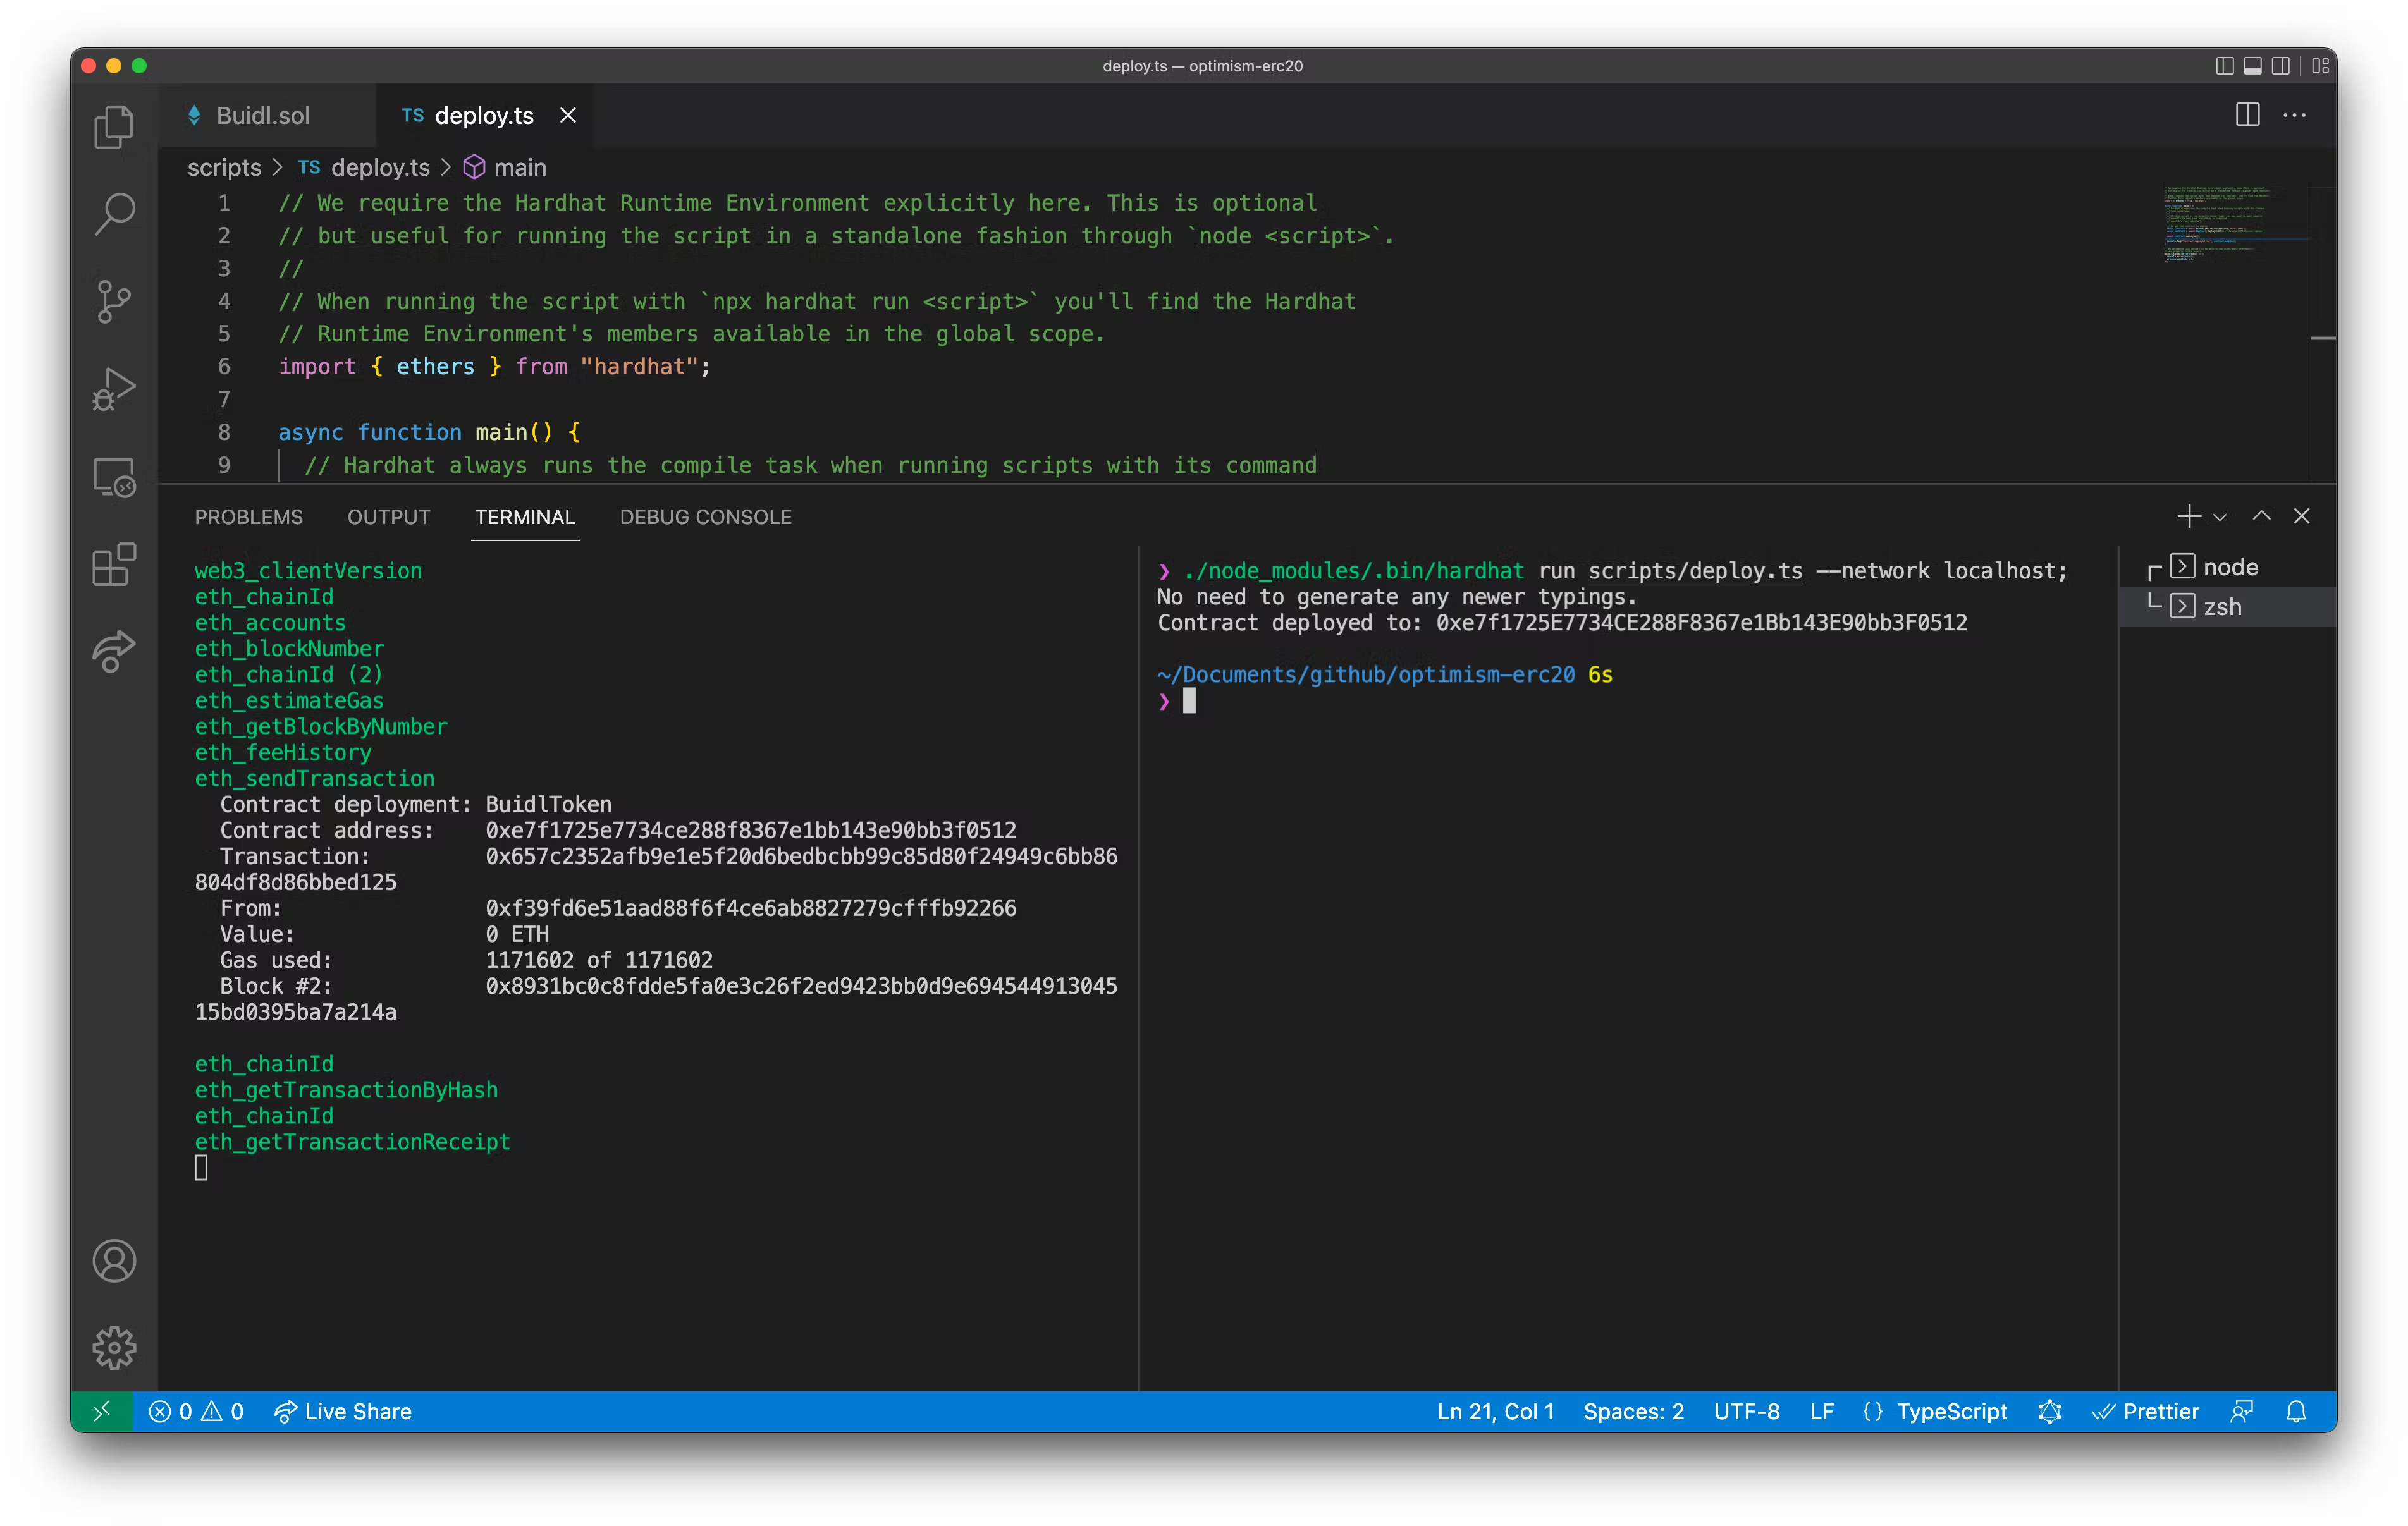The width and height of the screenshot is (2408, 1526).
Task: Open the Live Share view in activity bar
Action: pyautogui.click(x=114, y=652)
